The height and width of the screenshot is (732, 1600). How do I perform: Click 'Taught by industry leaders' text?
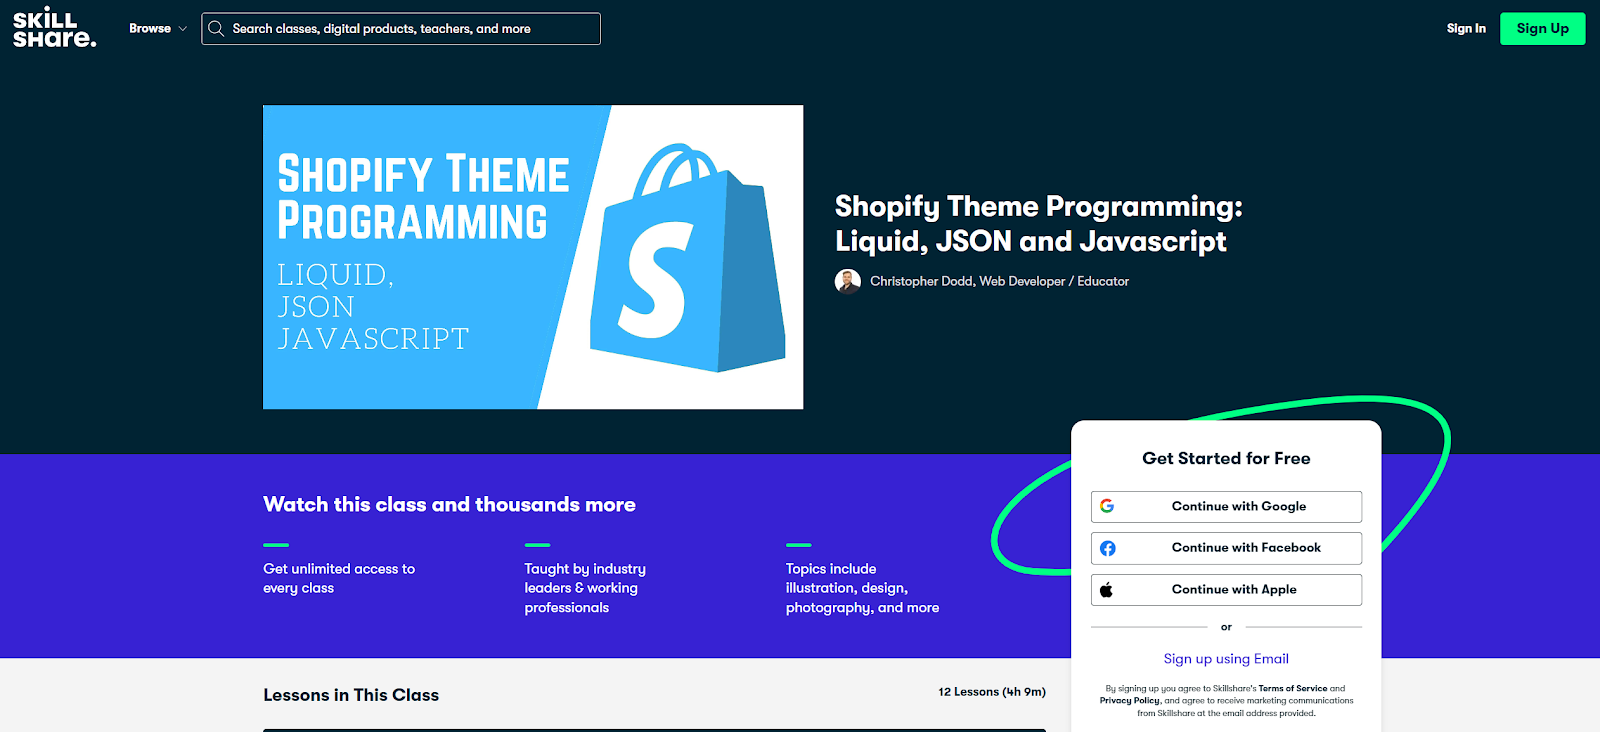click(x=585, y=588)
